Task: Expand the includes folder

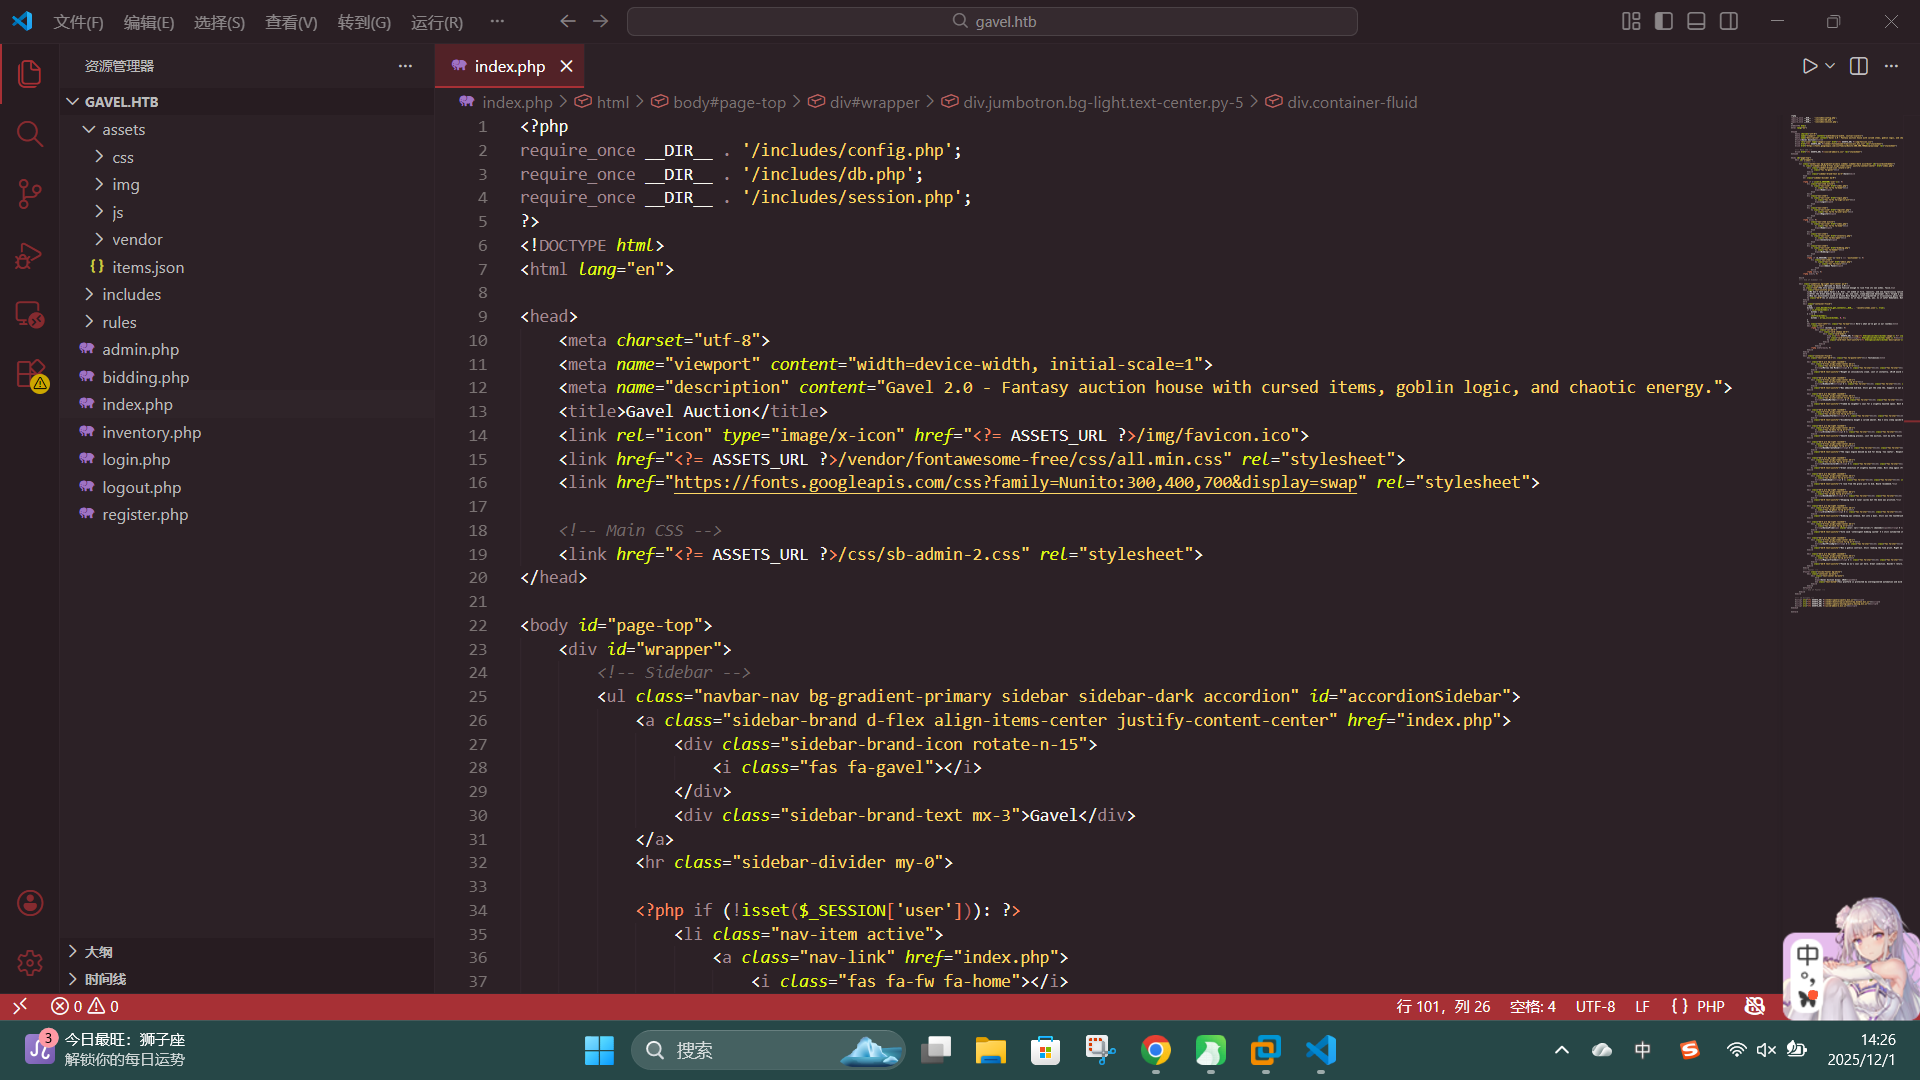Action: [x=131, y=294]
